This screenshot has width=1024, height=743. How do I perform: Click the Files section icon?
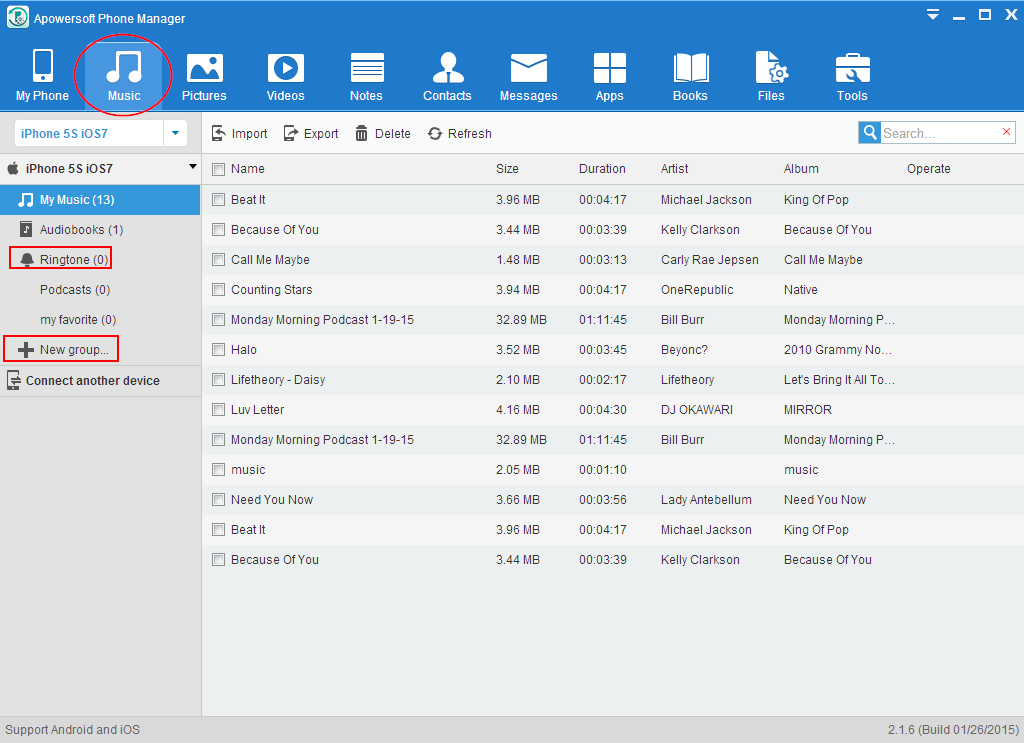pyautogui.click(x=771, y=76)
